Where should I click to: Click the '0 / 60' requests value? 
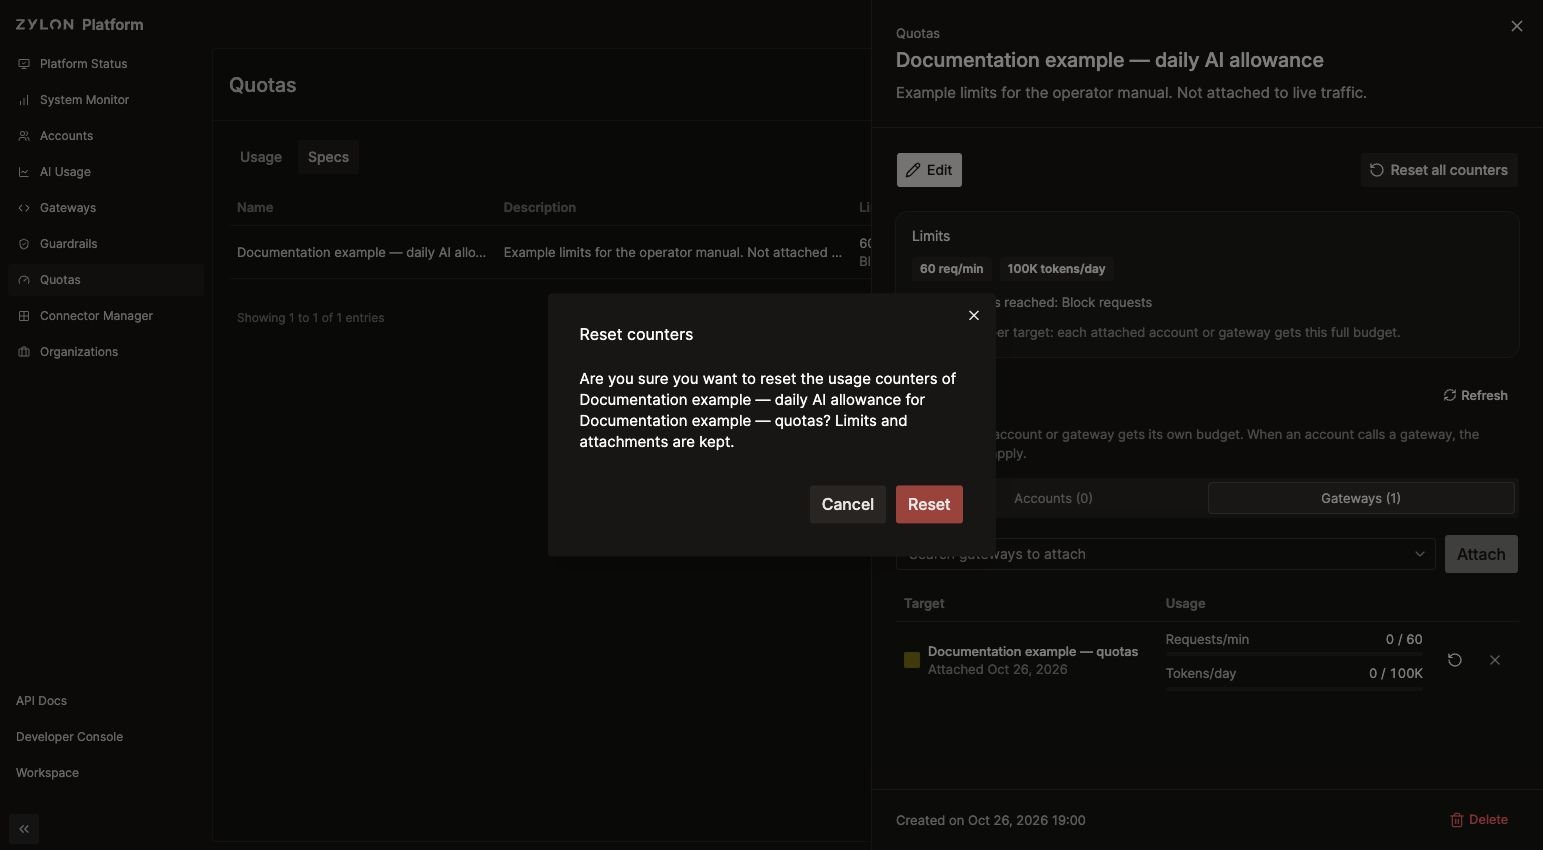(1404, 640)
